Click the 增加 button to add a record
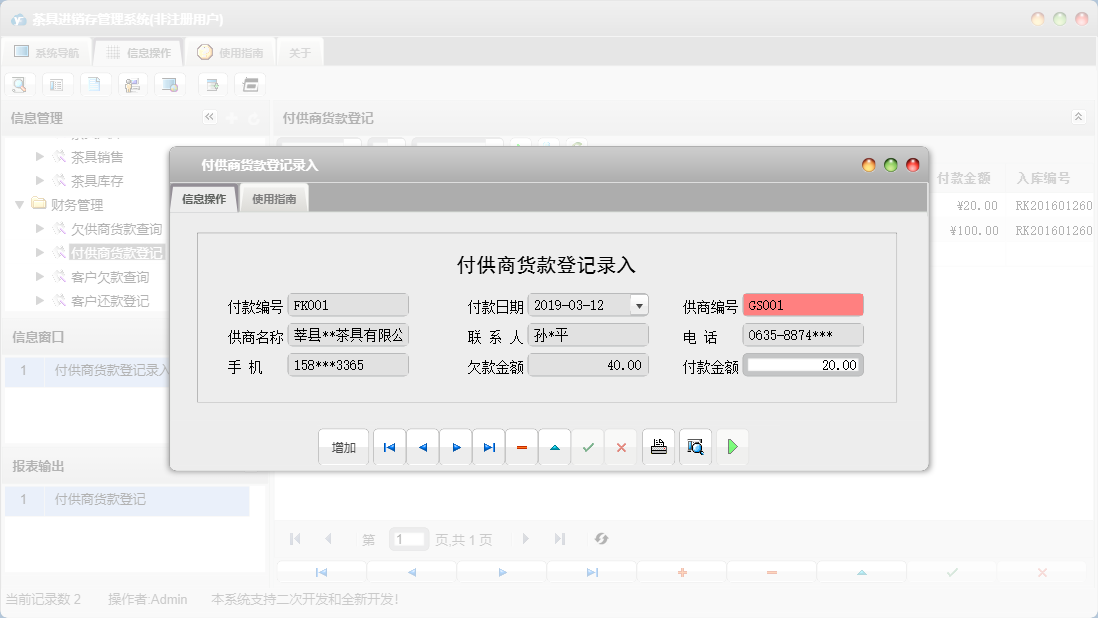Screen dimensions: 1098x618 [343, 447]
